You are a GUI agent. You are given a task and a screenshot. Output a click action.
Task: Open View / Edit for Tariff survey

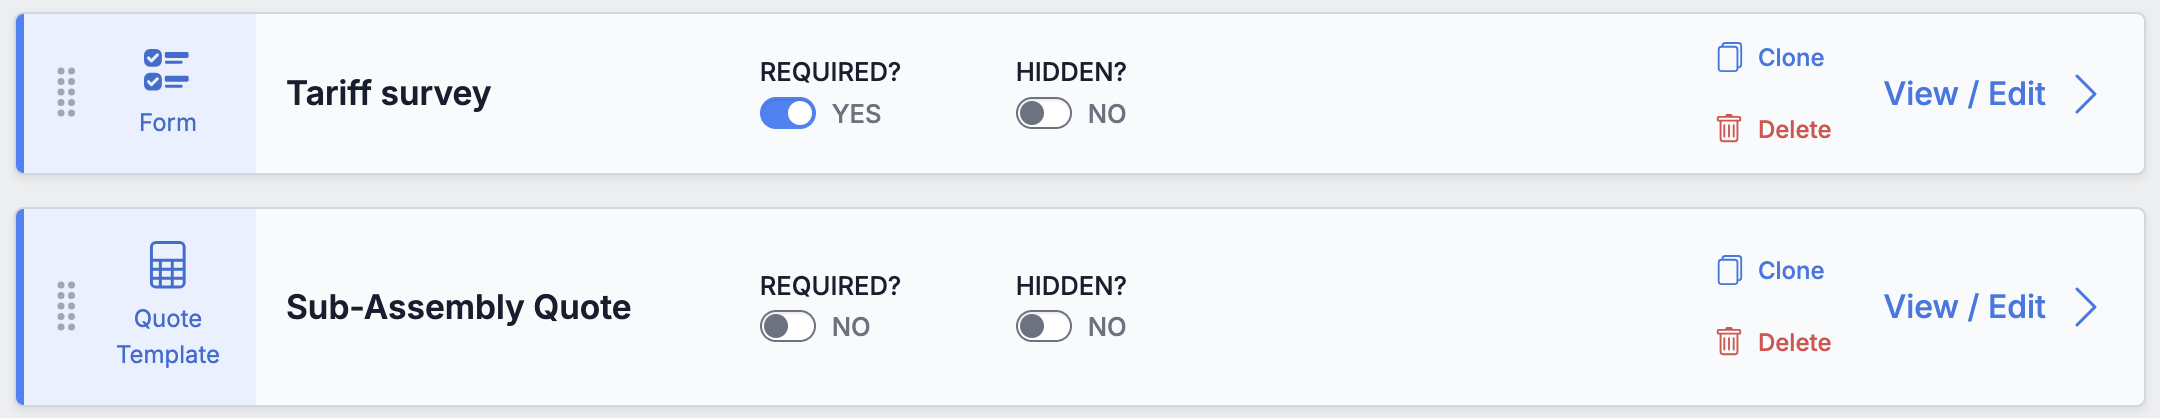coord(1964,94)
